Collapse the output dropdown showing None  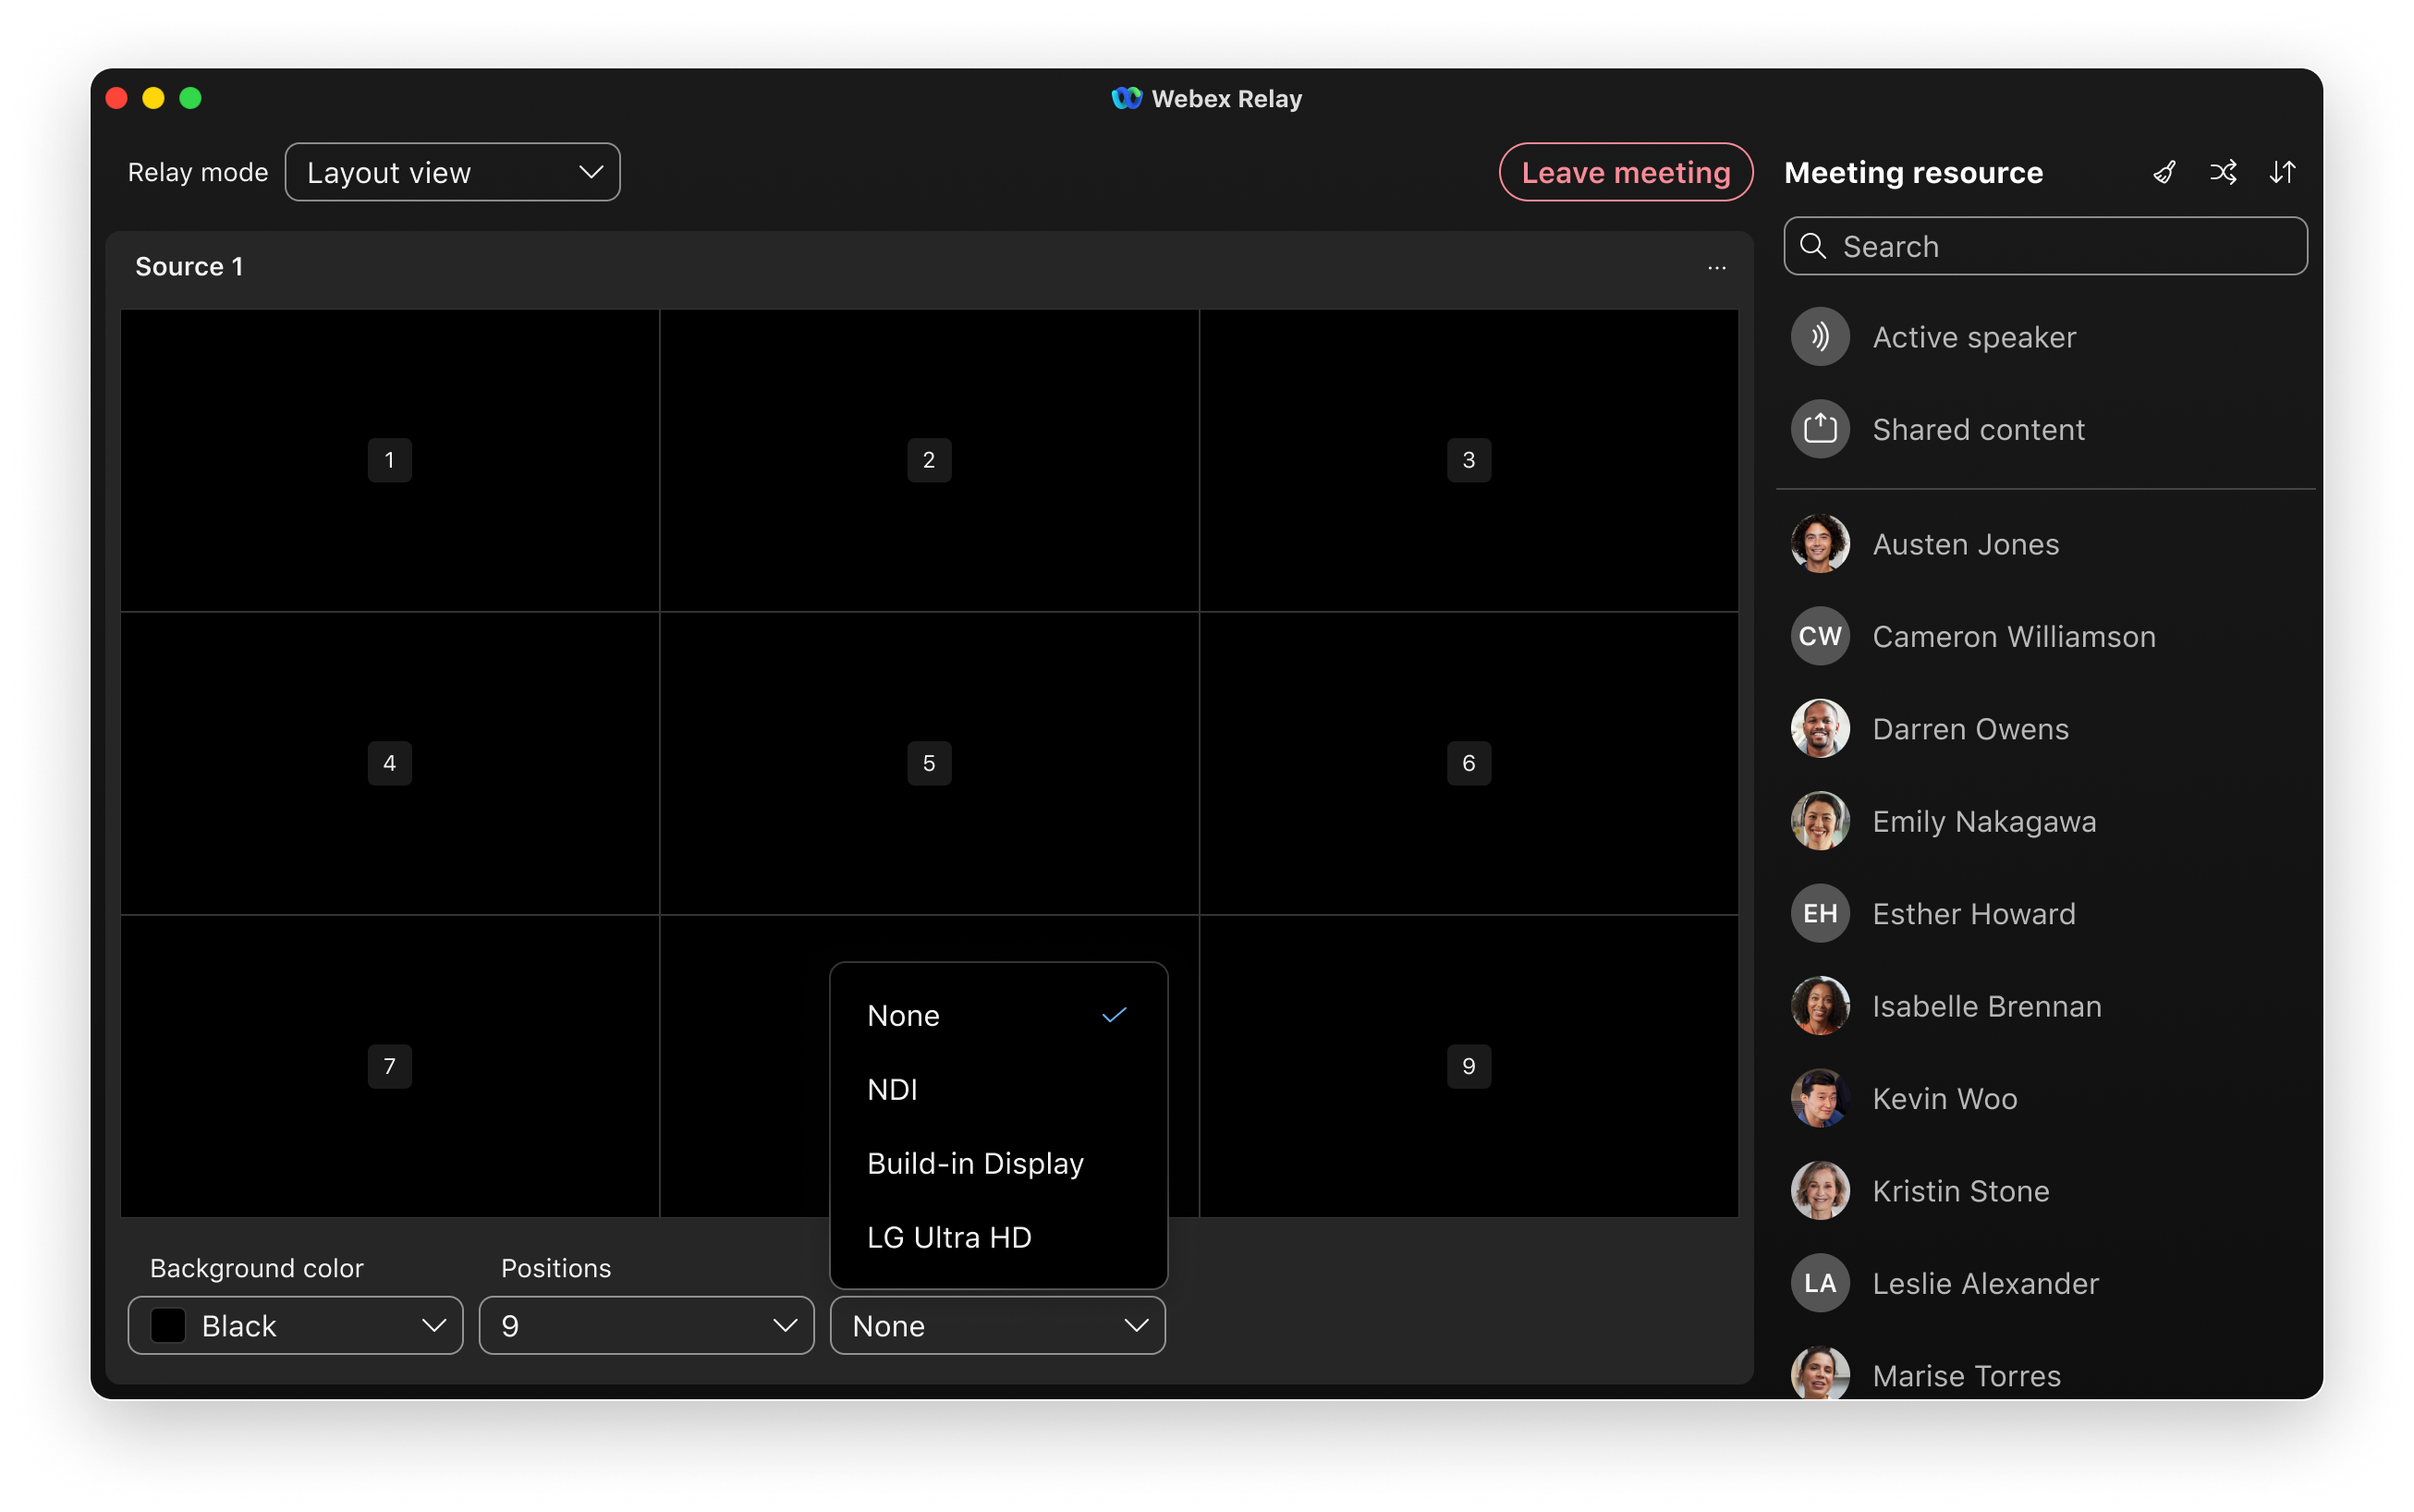(997, 1325)
